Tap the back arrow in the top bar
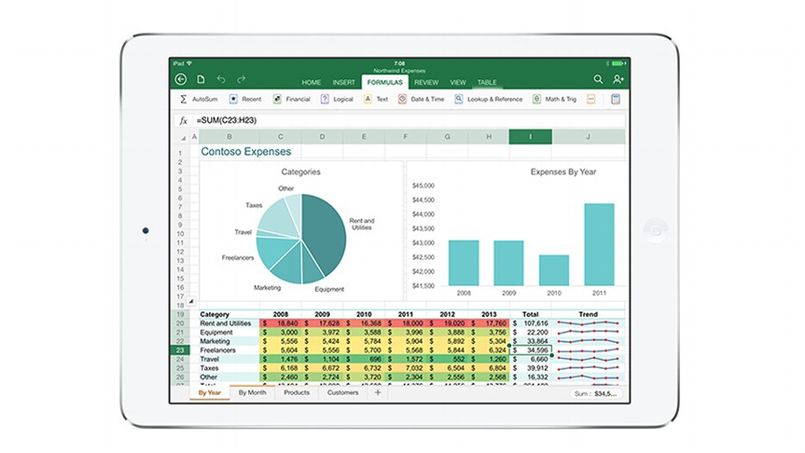The width and height of the screenshot is (805, 453). [181, 79]
